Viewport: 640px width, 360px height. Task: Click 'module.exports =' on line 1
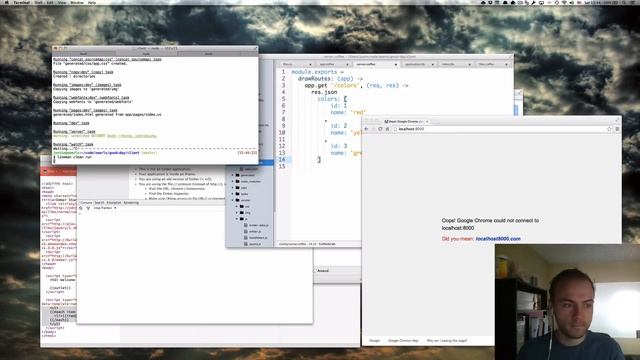pyautogui.click(x=318, y=72)
